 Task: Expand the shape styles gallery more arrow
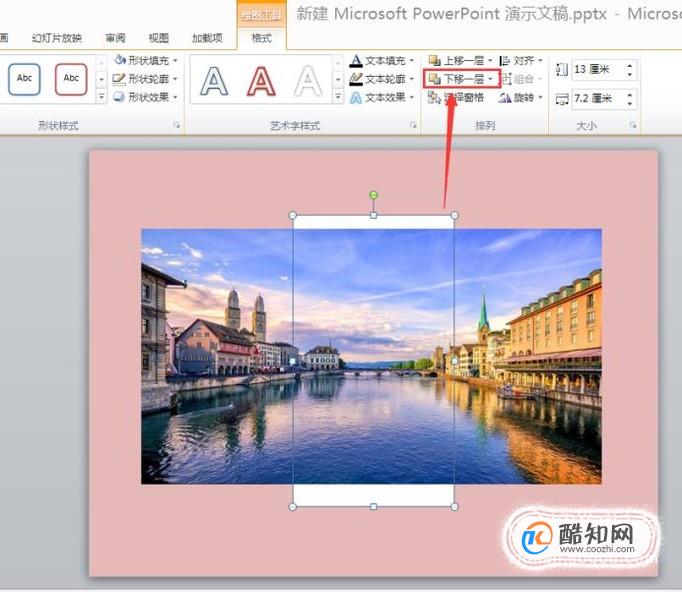point(101,96)
